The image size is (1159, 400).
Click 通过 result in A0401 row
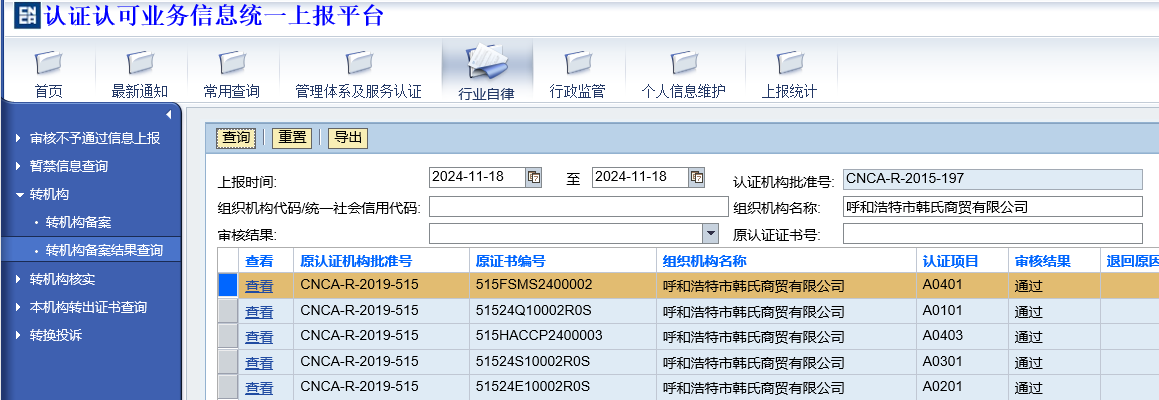(x=1028, y=286)
